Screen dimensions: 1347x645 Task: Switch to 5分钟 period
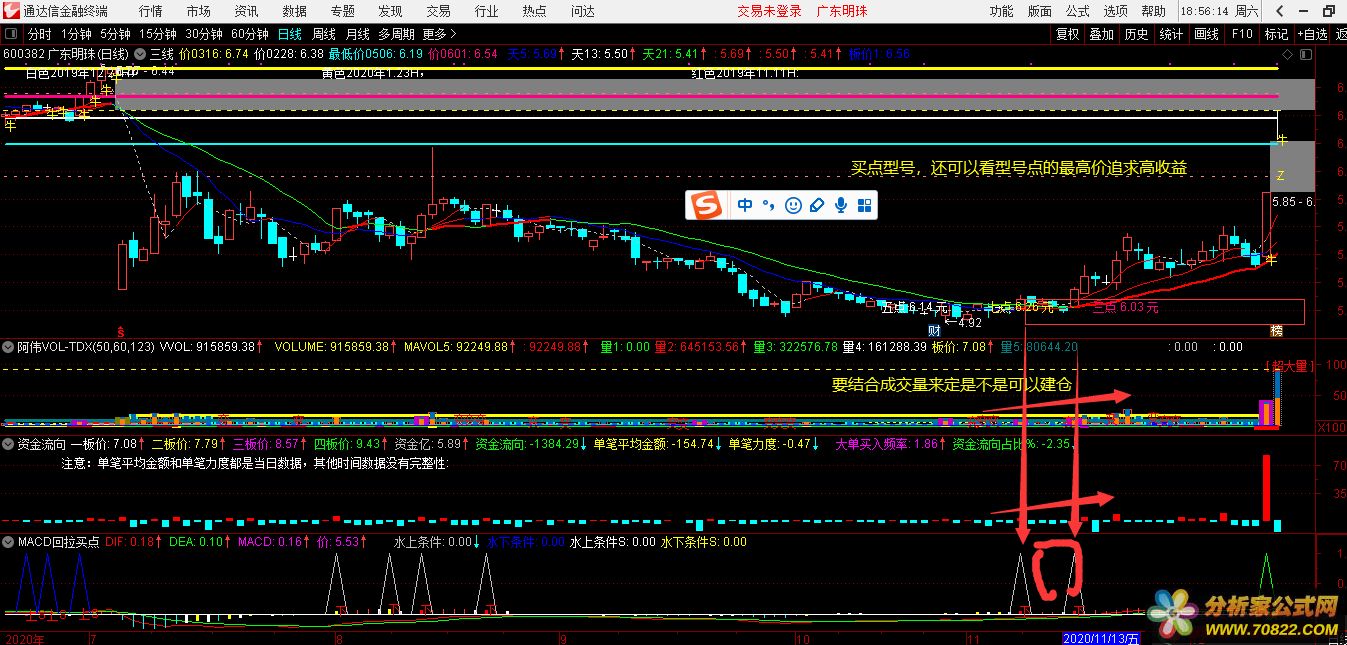pyautogui.click(x=115, y=34)
